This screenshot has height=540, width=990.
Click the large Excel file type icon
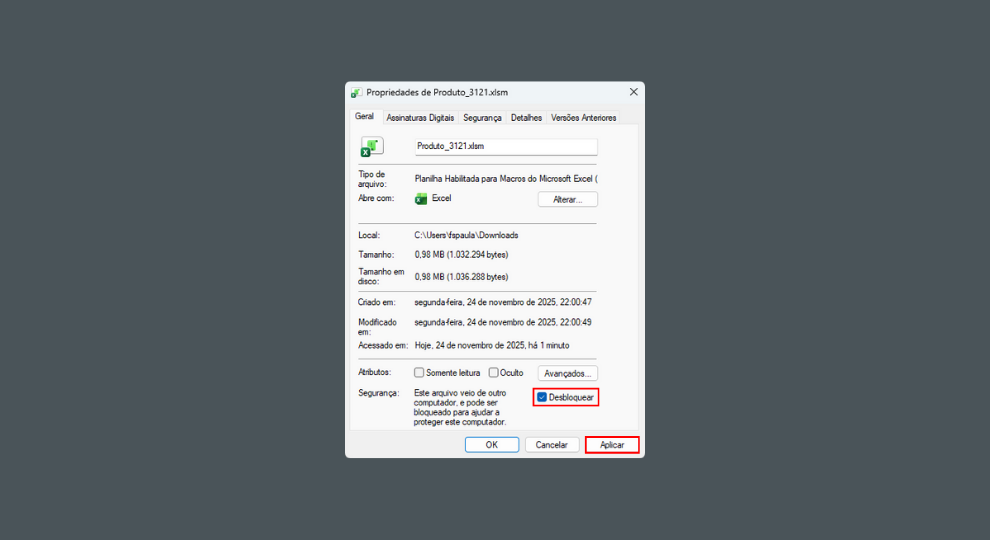coord(371,147)
